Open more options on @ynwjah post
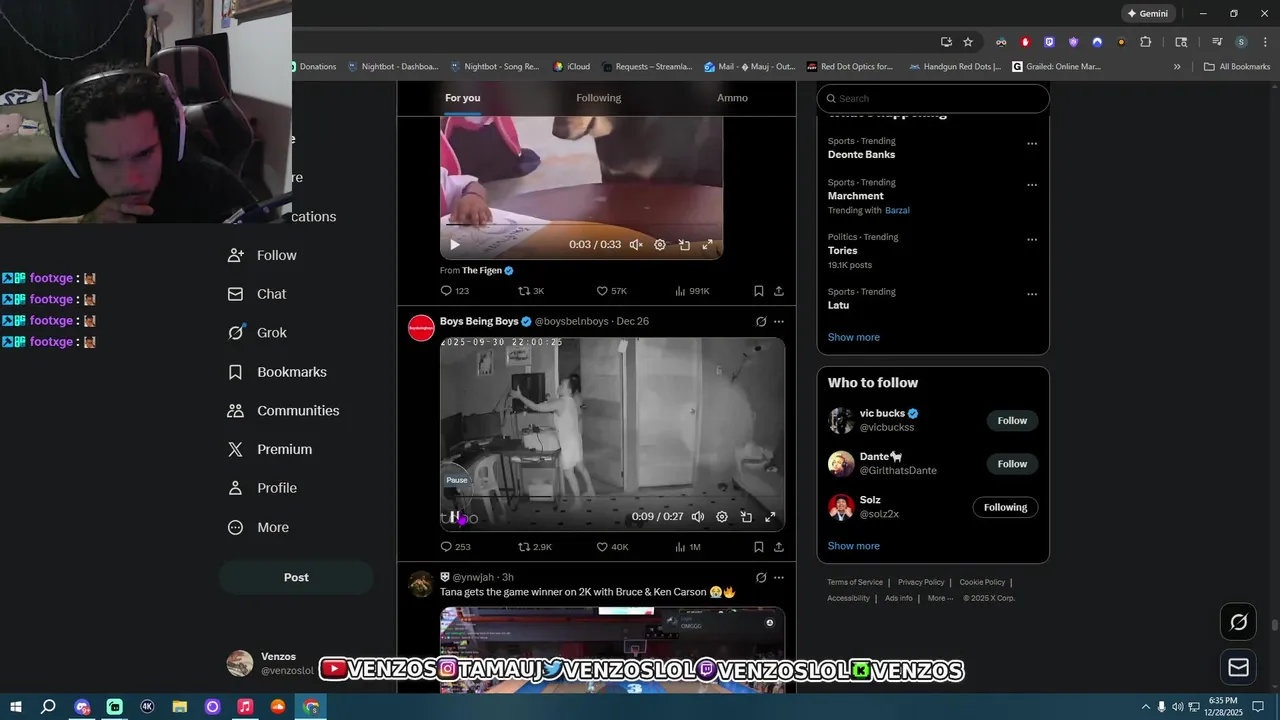Viewport: 1280px width, 720px height. coord(779,577)
